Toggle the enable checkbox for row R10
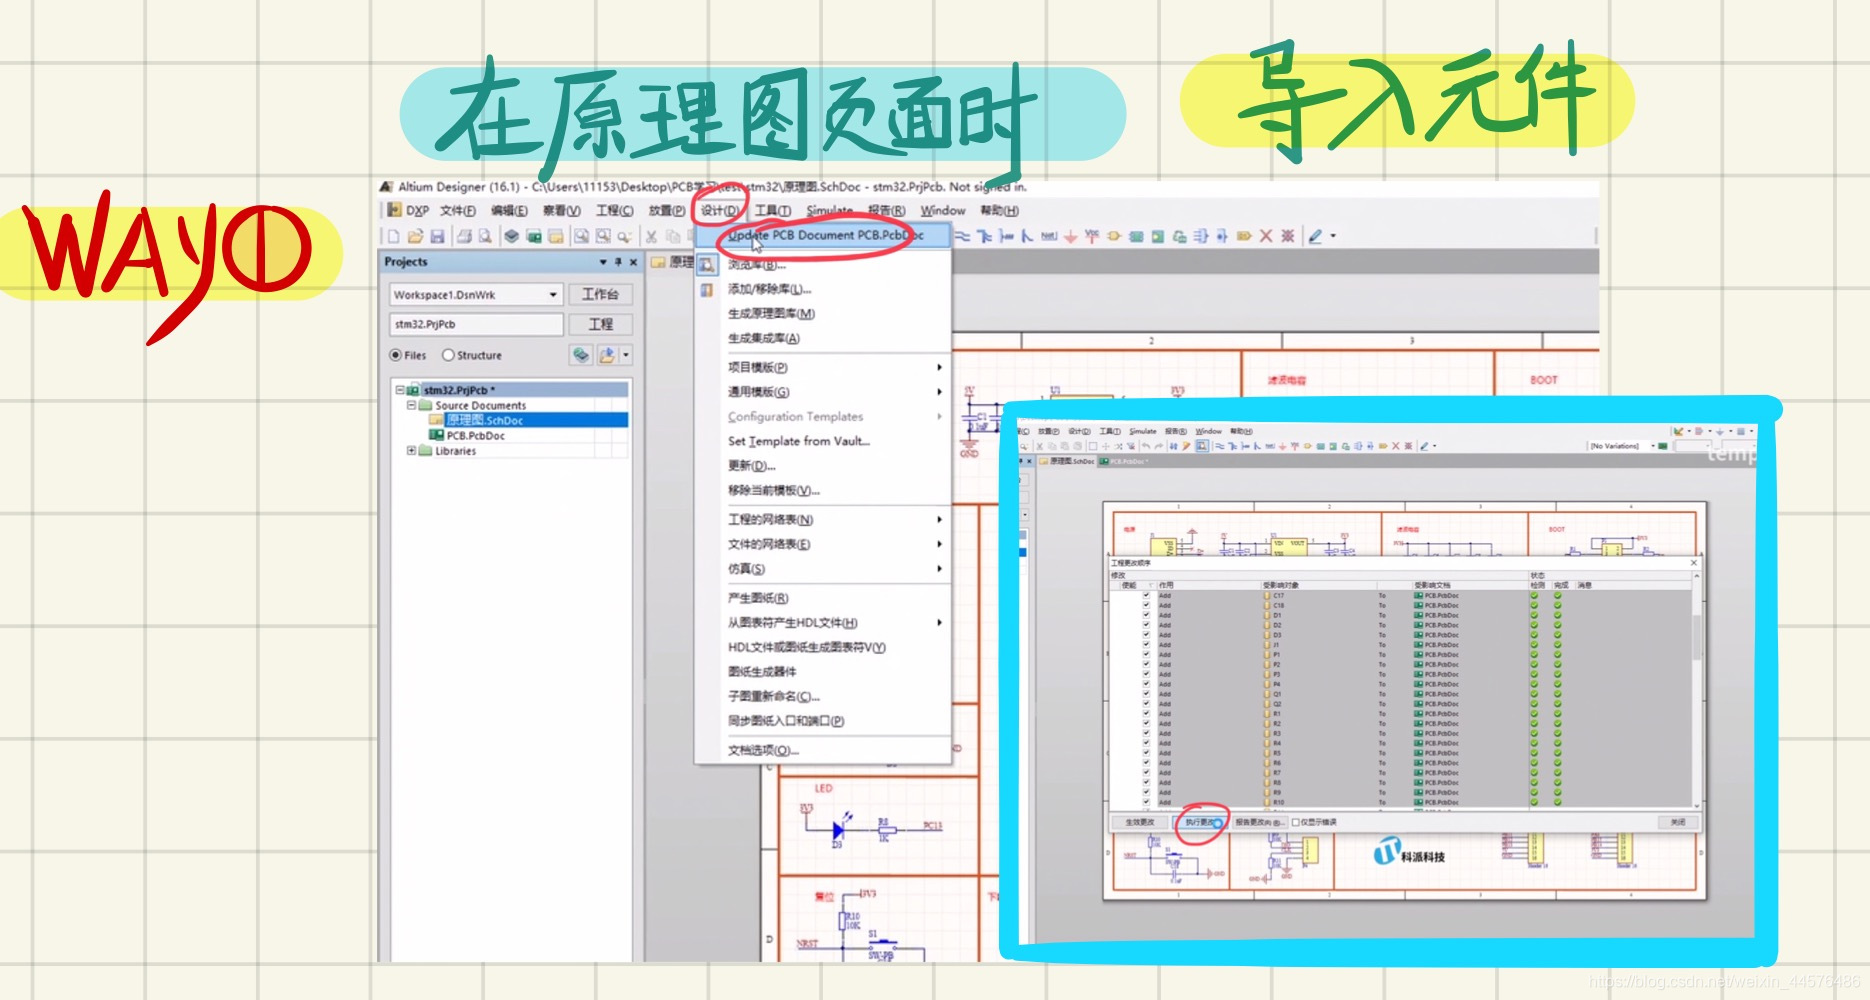 click(x=1146, y=802)
